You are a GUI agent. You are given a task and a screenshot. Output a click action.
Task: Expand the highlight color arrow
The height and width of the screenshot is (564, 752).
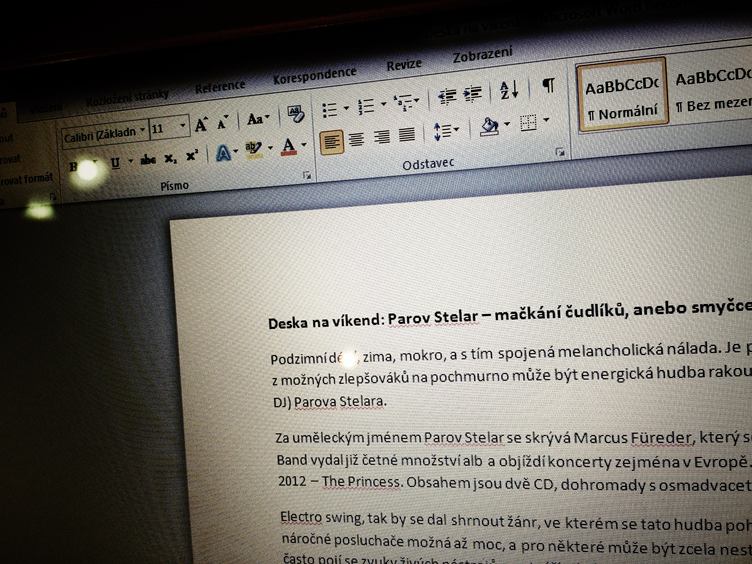[x=270, y=148]
